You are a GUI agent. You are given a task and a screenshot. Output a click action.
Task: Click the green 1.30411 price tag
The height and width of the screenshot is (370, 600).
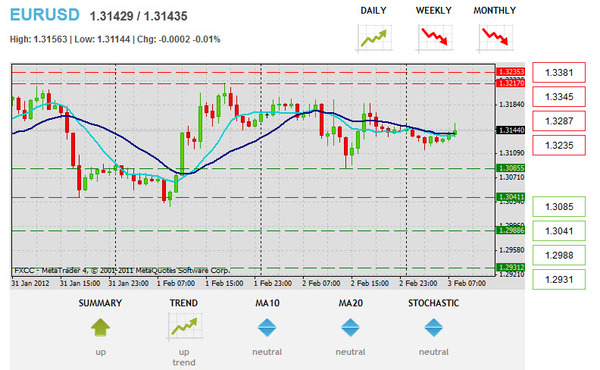511,197
